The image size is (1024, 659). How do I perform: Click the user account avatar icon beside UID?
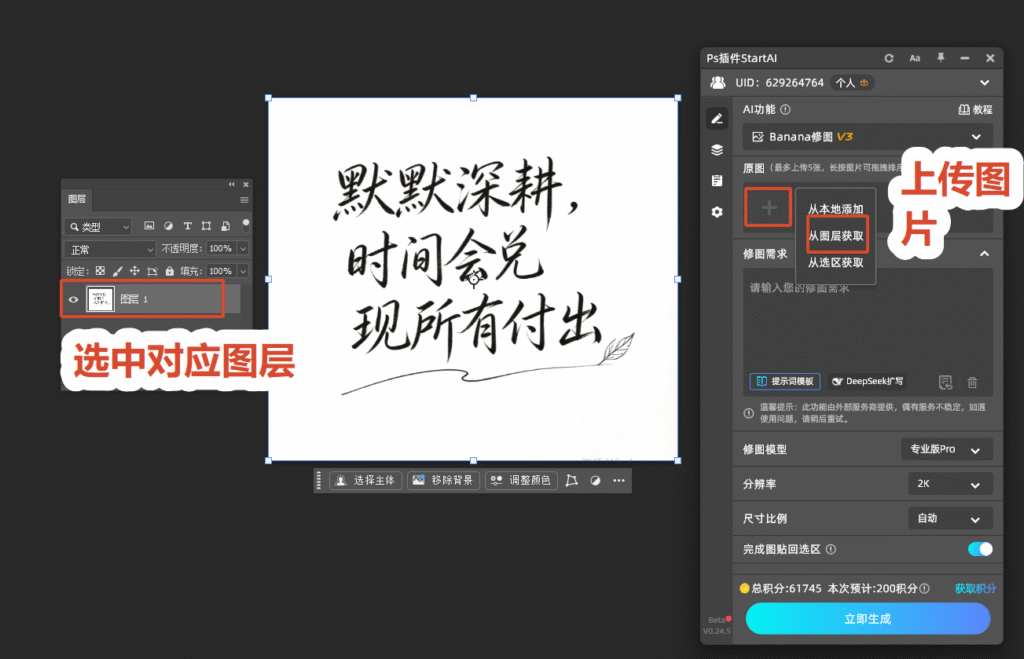718,82
